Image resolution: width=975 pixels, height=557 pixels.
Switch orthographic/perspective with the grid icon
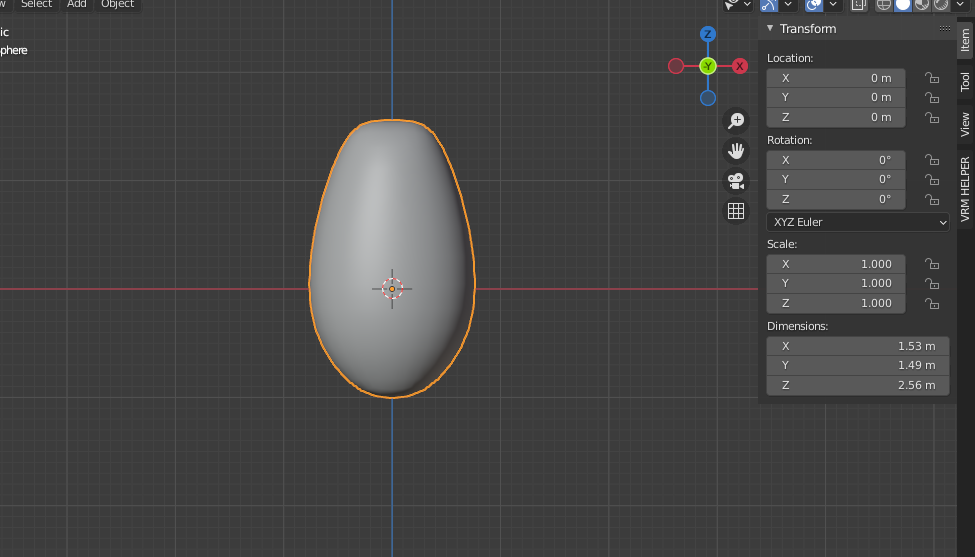click(736, 211)
